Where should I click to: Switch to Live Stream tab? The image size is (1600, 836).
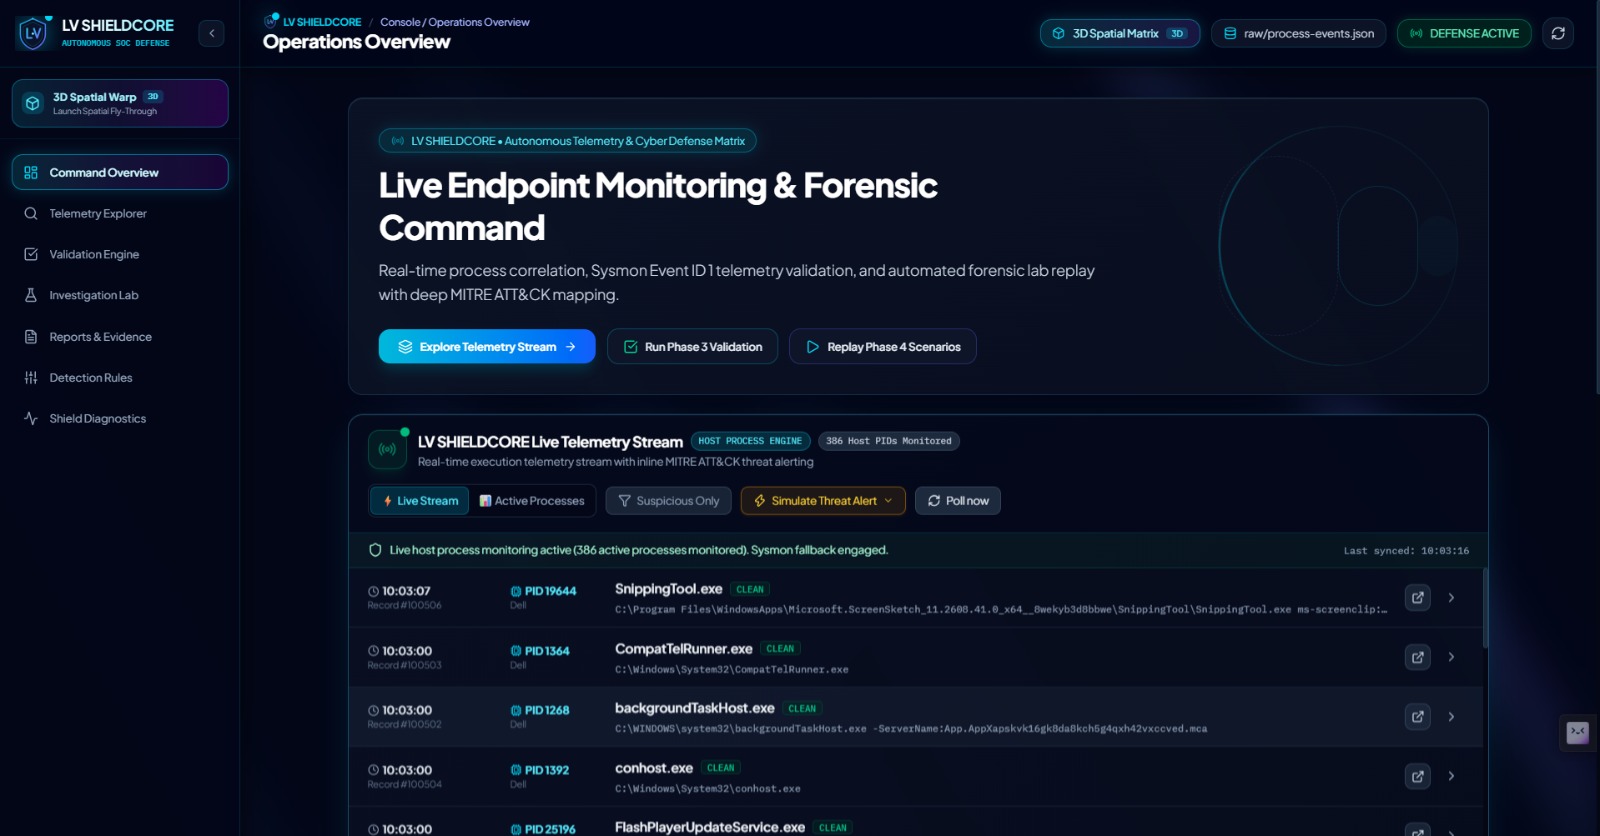coord(420,500)
